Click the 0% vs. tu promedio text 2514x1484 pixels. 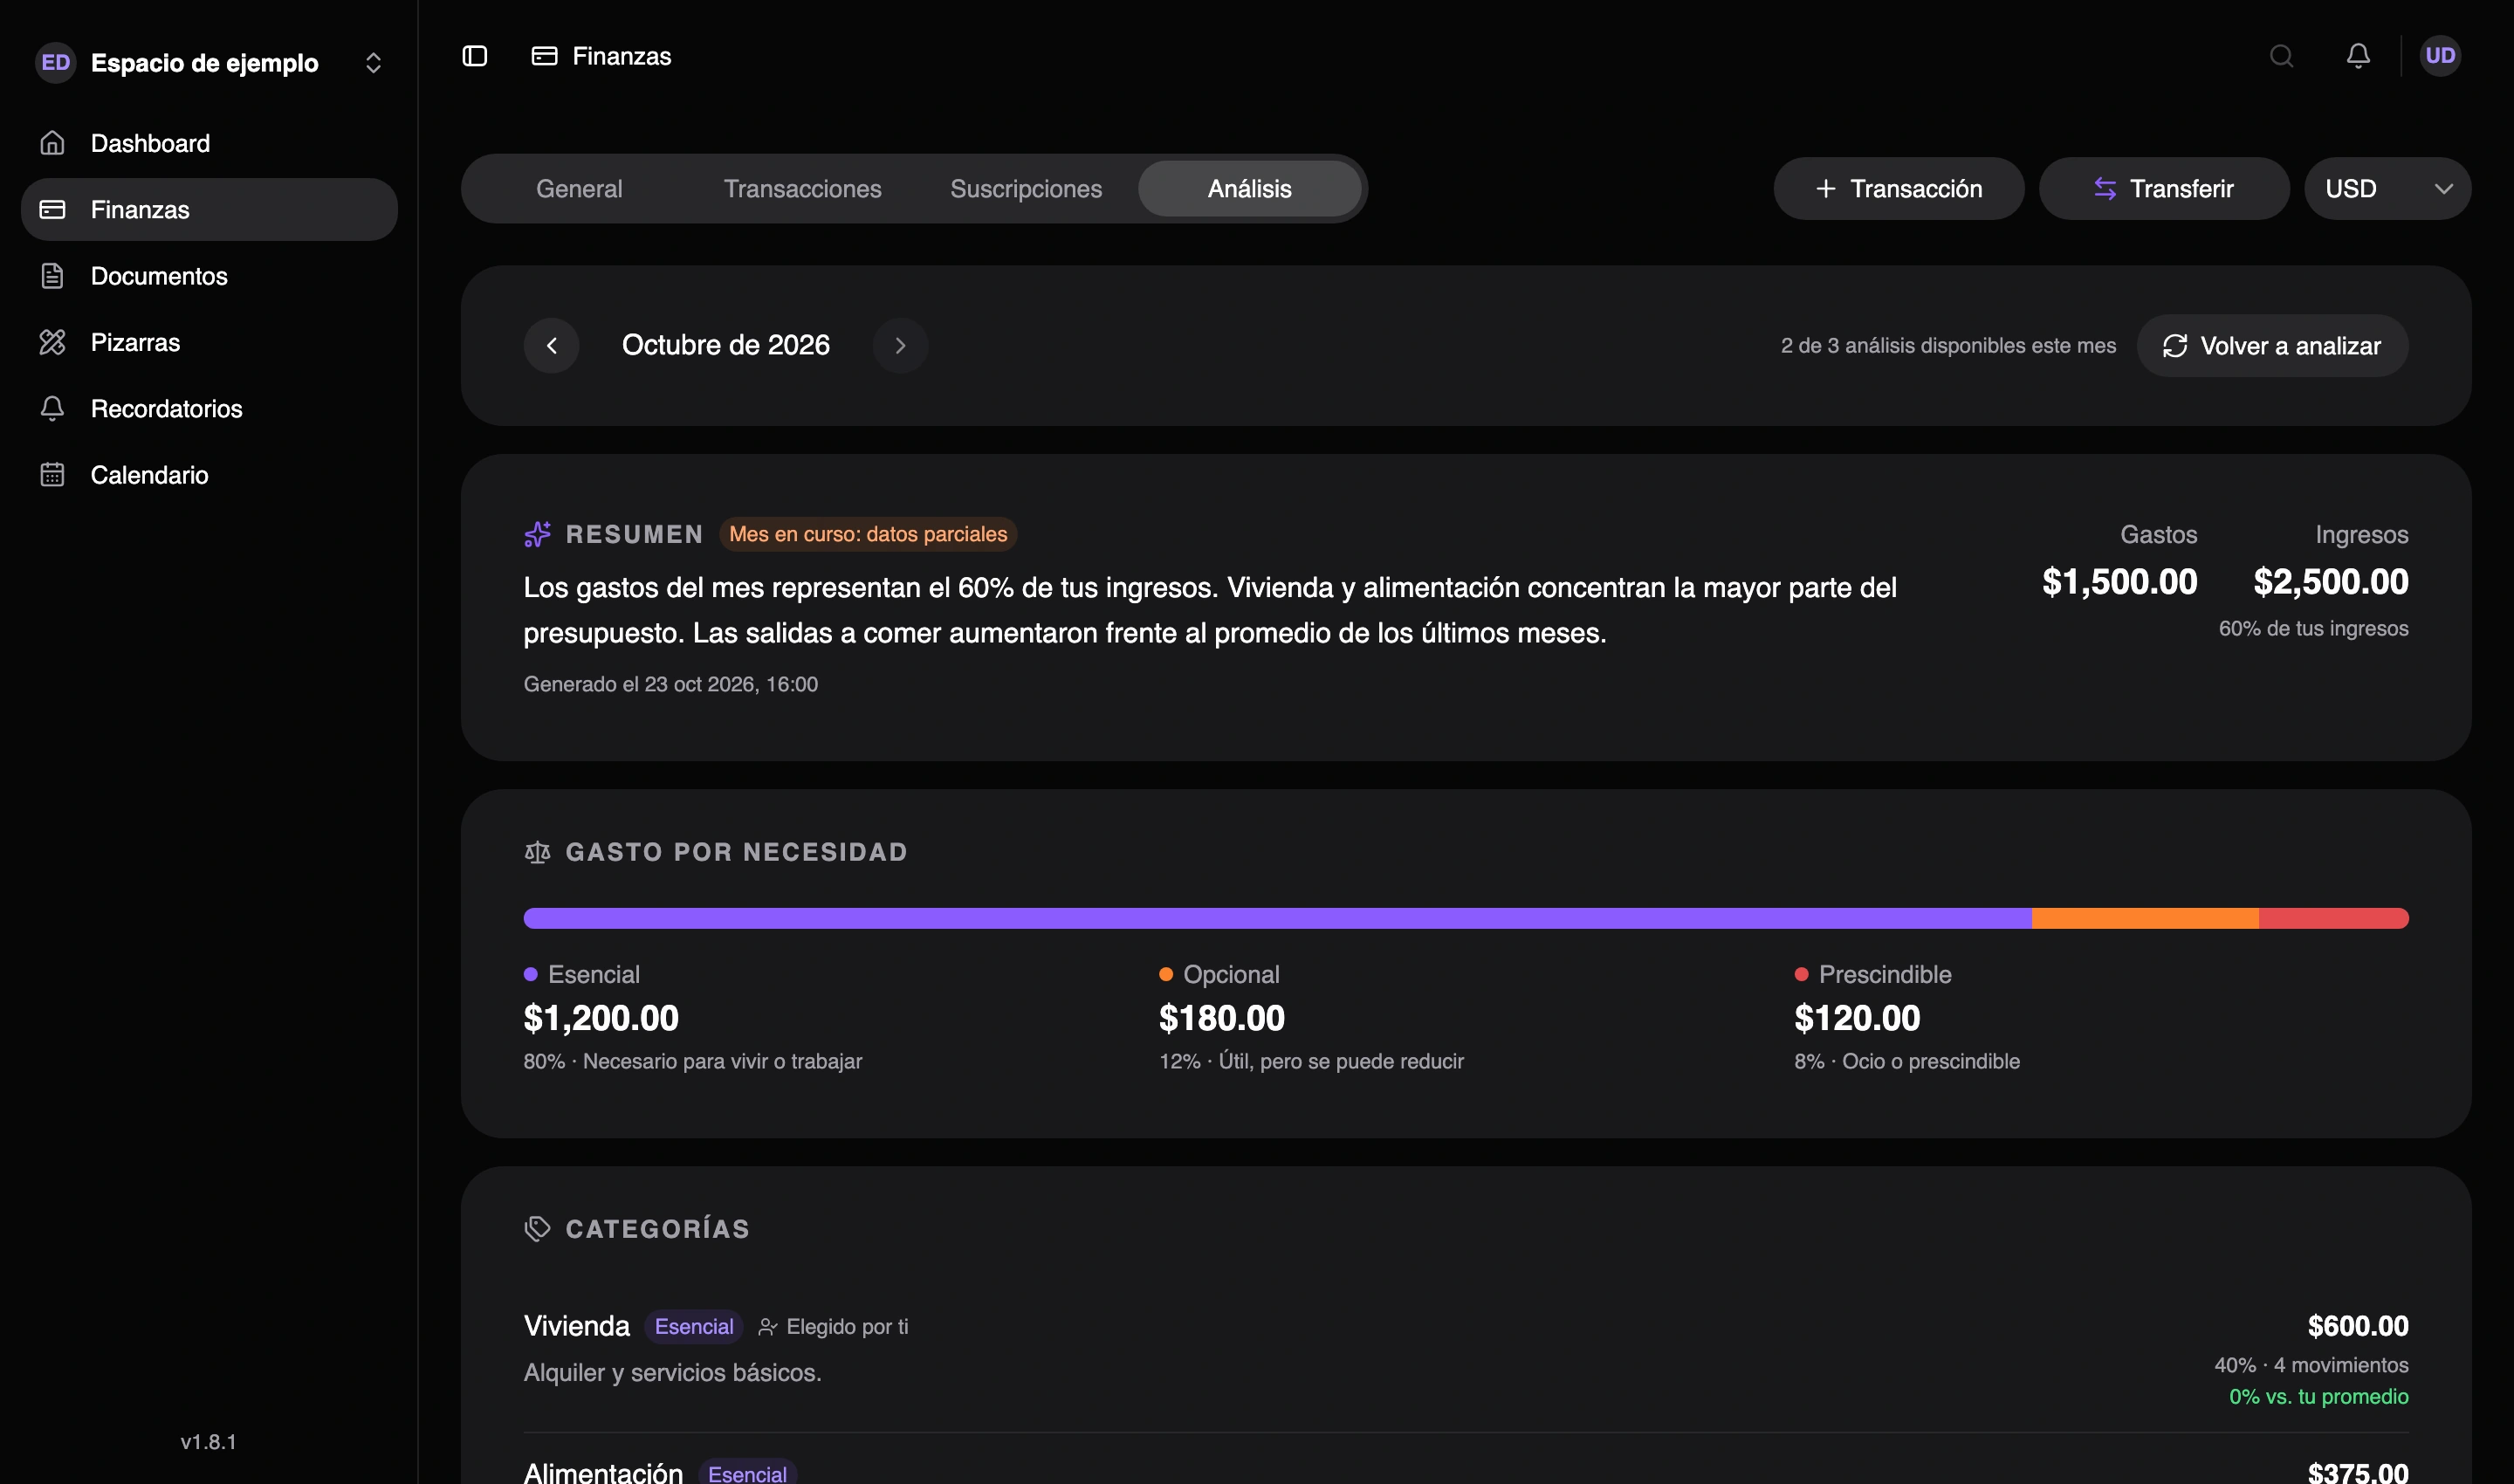(2319, 1397)
